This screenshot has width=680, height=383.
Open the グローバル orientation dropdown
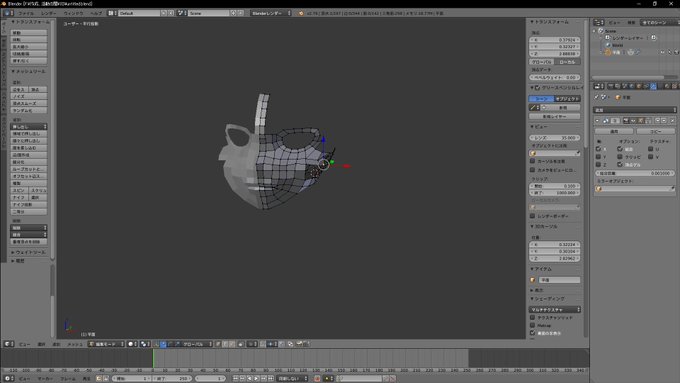tap(197, 344)
